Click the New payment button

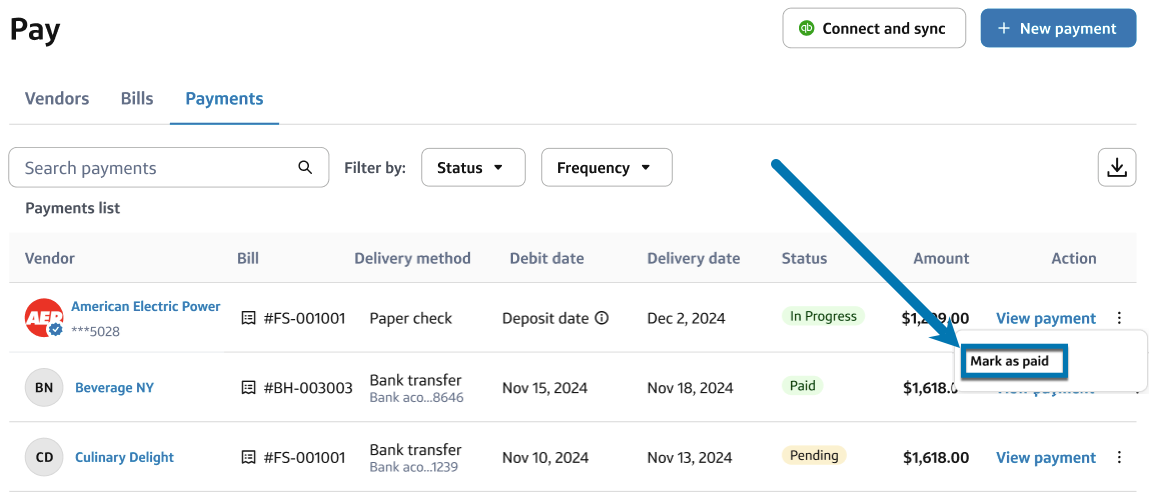click(x=1058, y=28)
